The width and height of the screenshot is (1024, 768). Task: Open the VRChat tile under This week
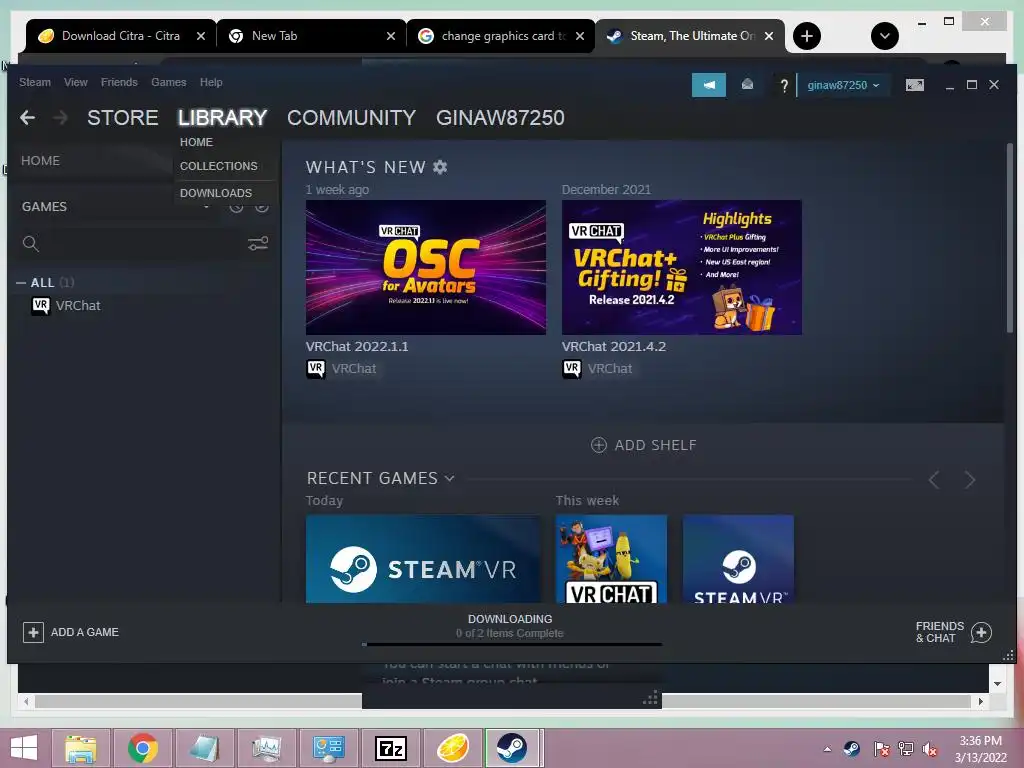click(x=611, y=559)
